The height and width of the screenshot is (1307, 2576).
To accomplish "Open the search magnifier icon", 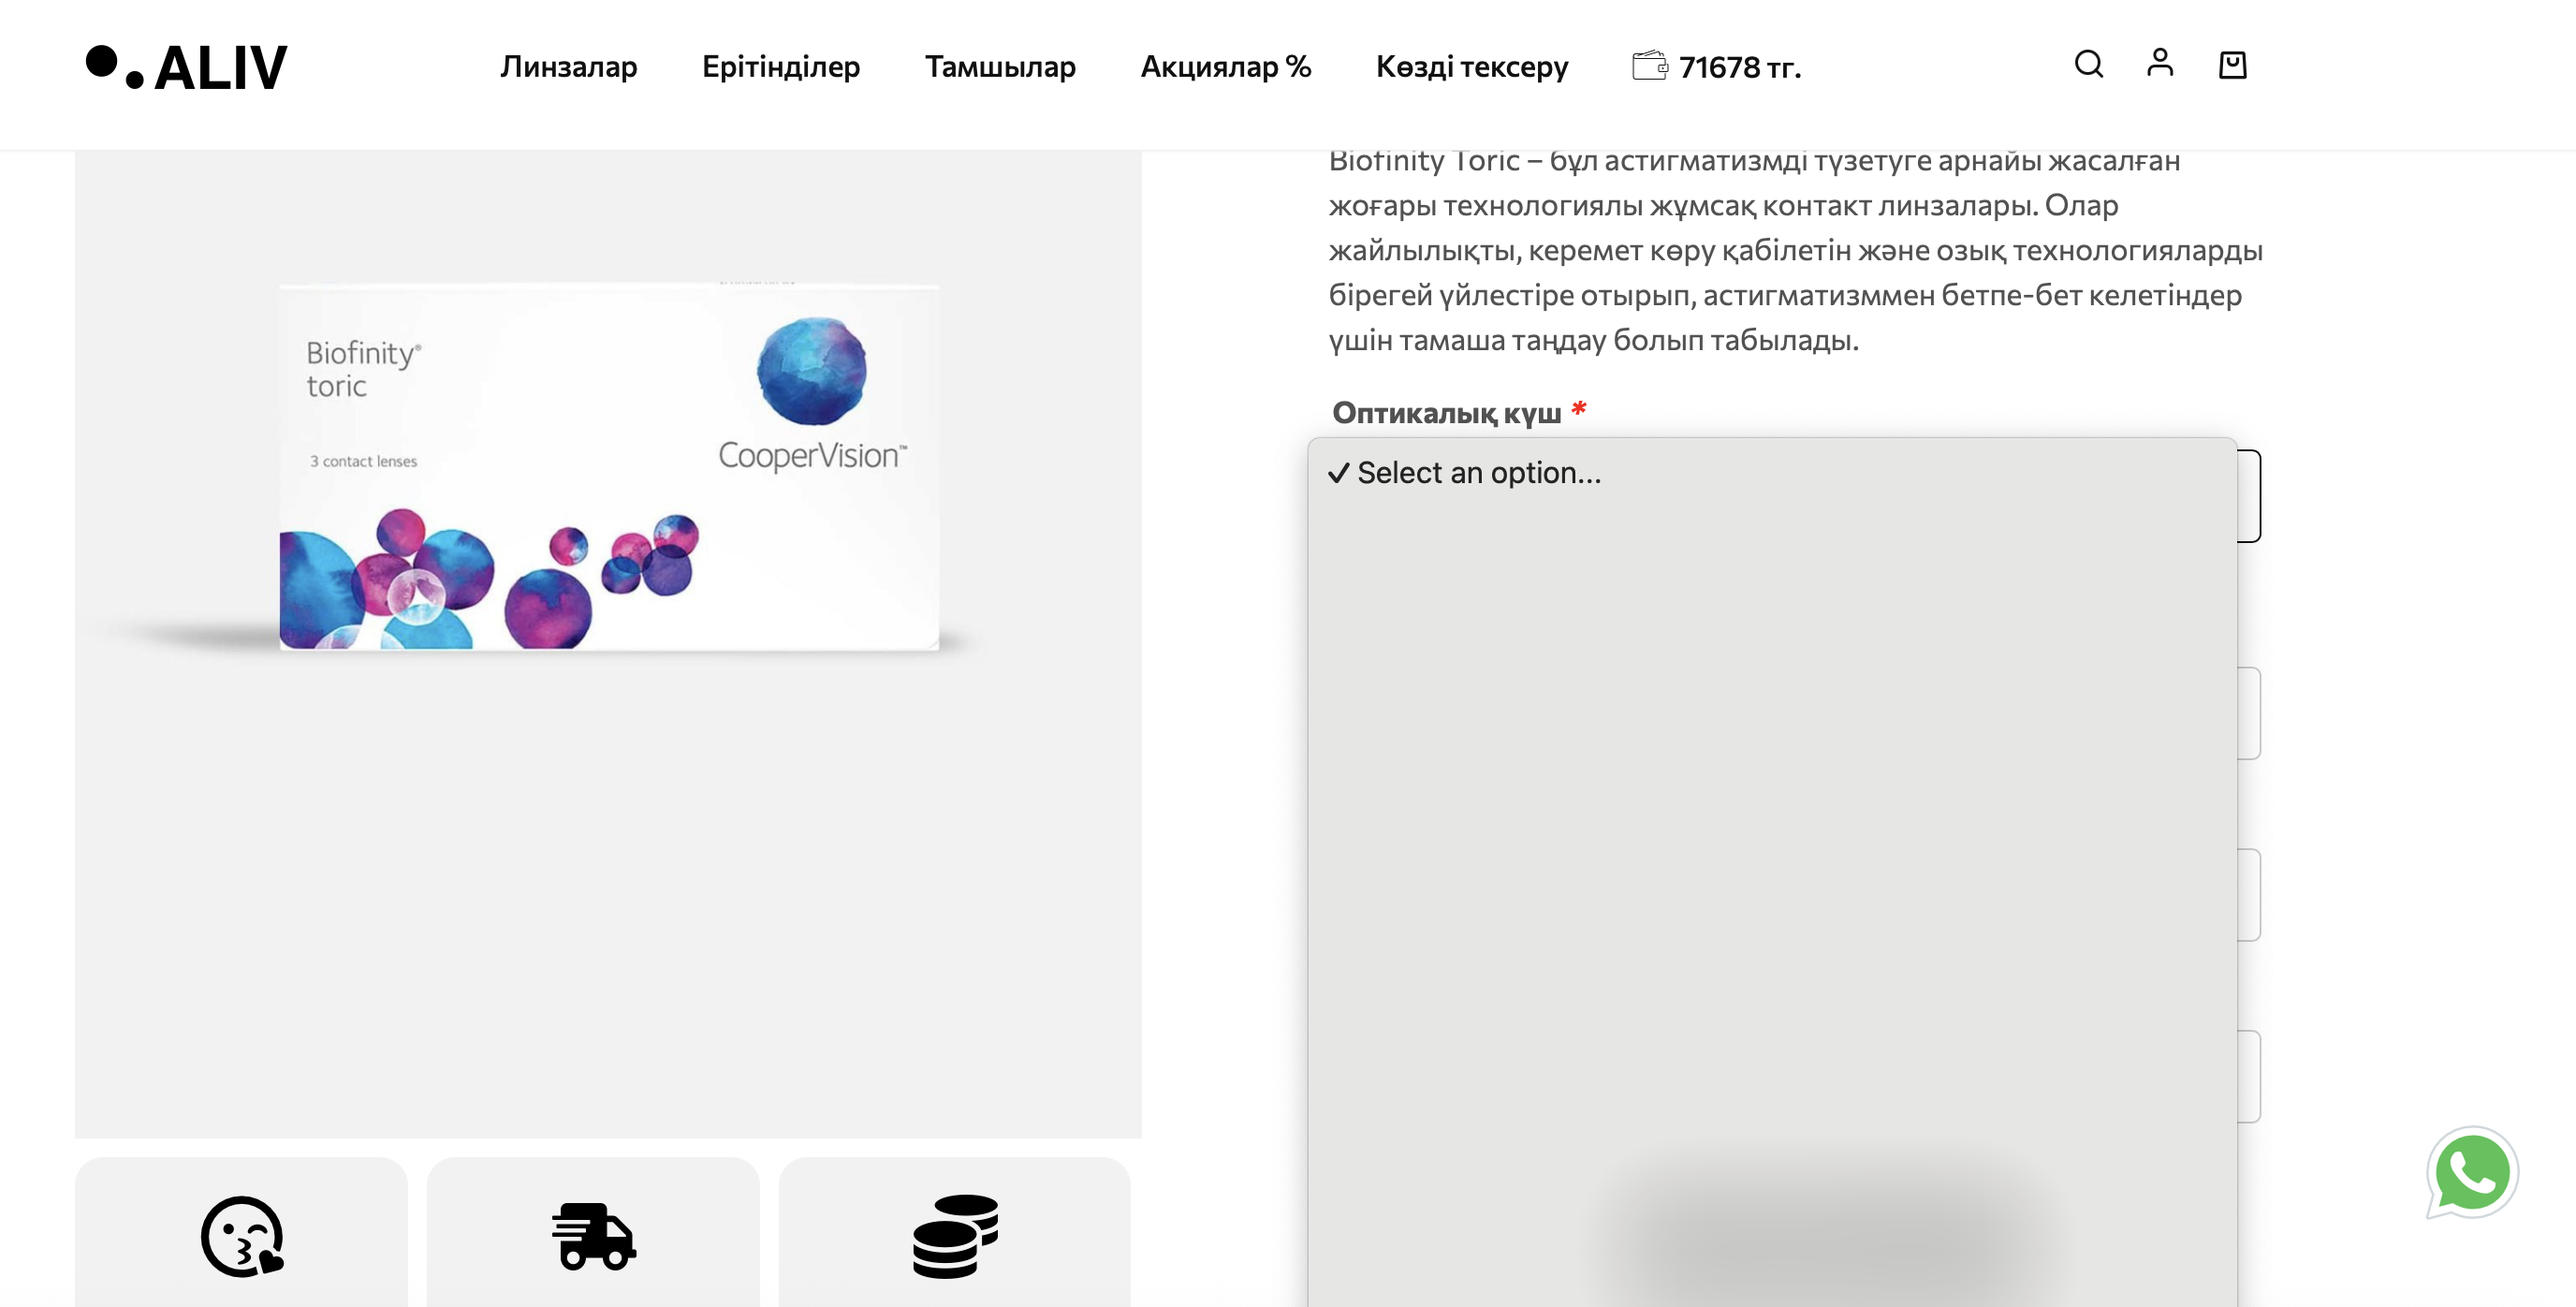I will [2088, 65].
